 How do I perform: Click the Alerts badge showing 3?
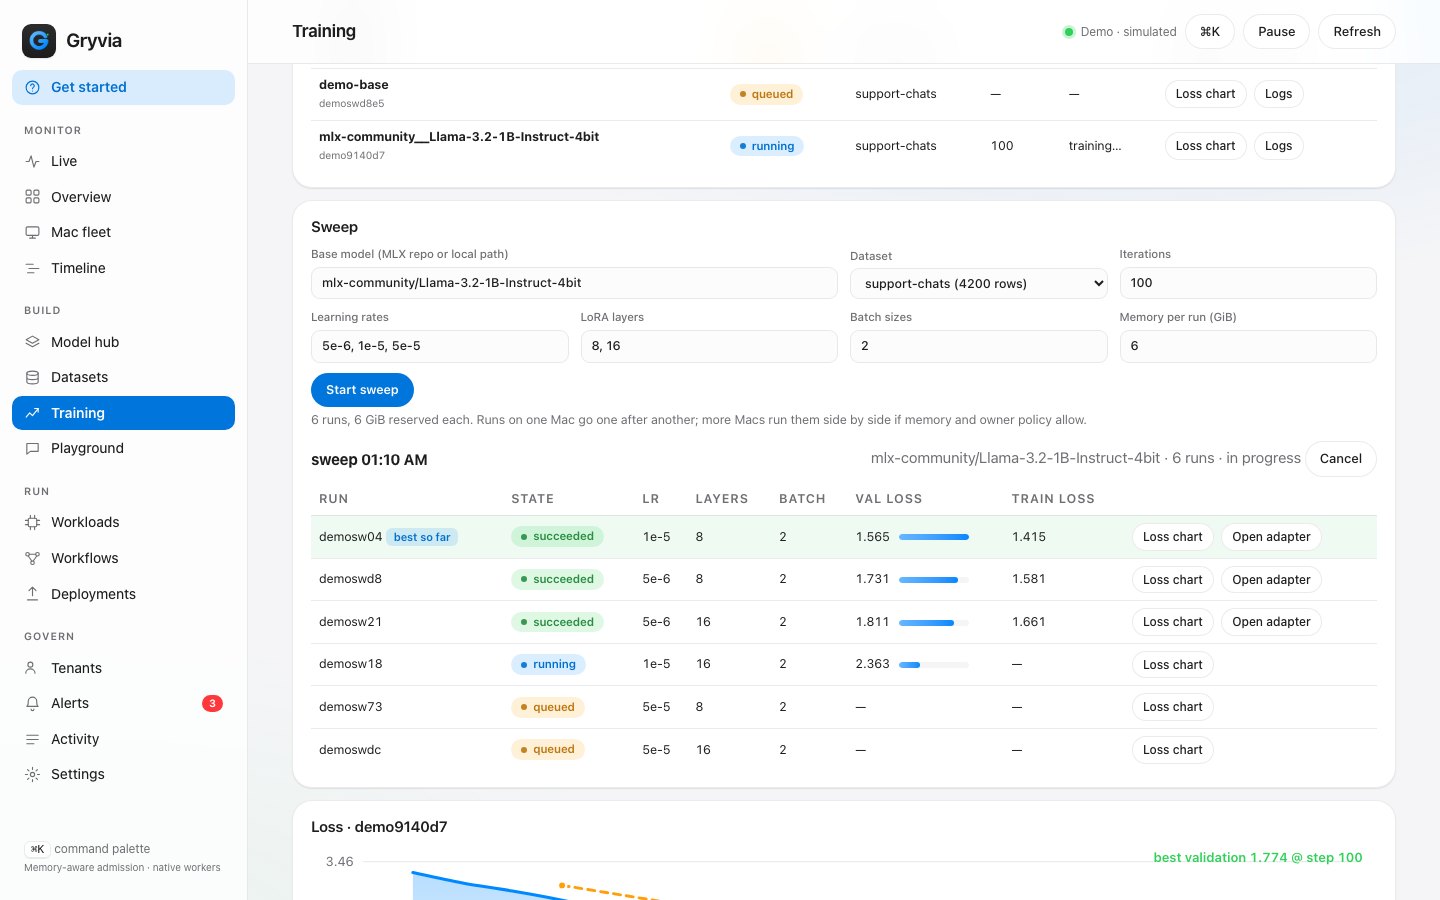coord(212,703)
